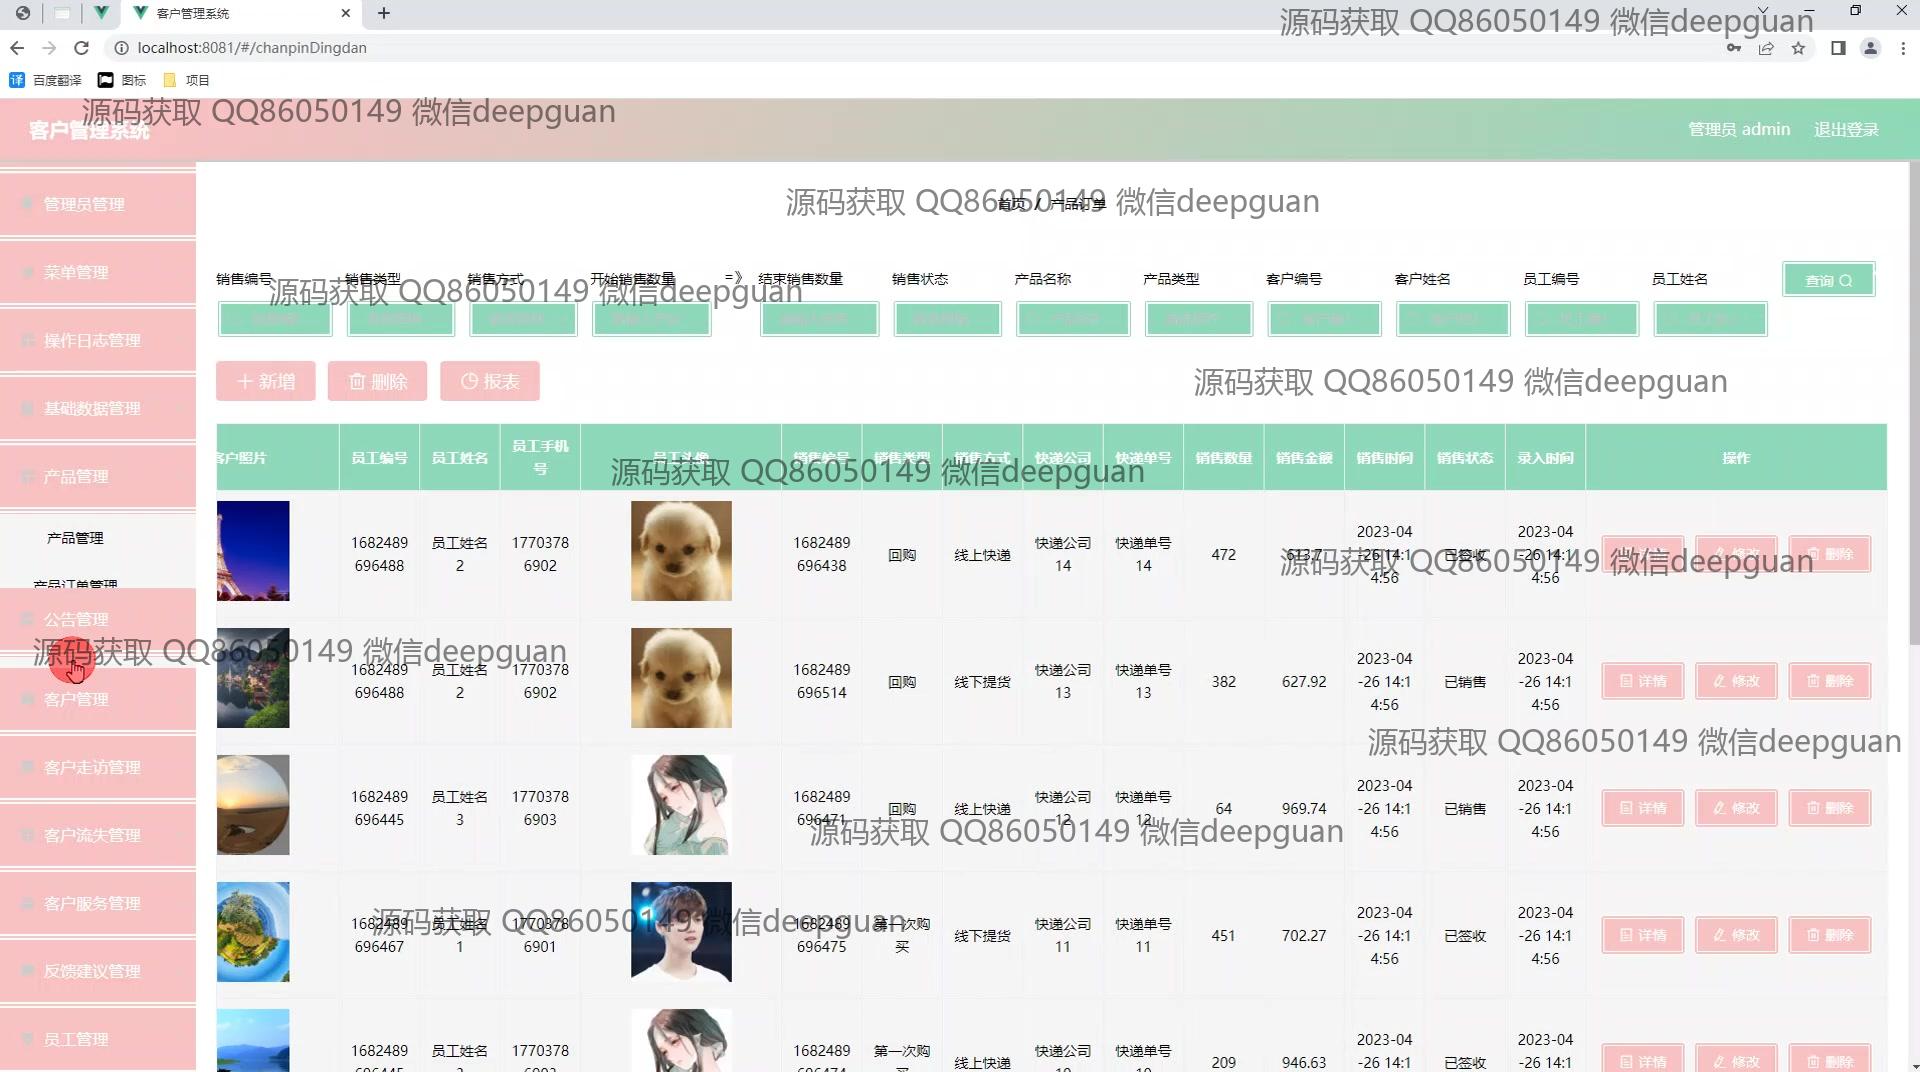Select the 产品管理 submenu item
Viewport: 1920px width, 1072px height.
click(75, 538)
